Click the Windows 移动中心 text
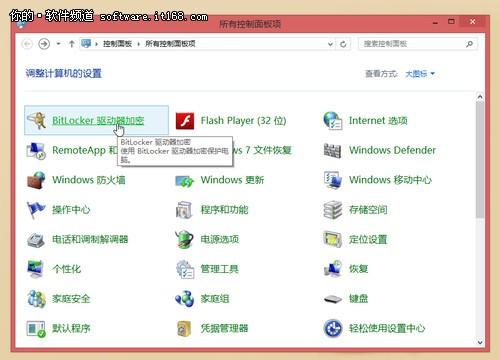The width and height of the screenshot is (500, 360). point(390,180)
